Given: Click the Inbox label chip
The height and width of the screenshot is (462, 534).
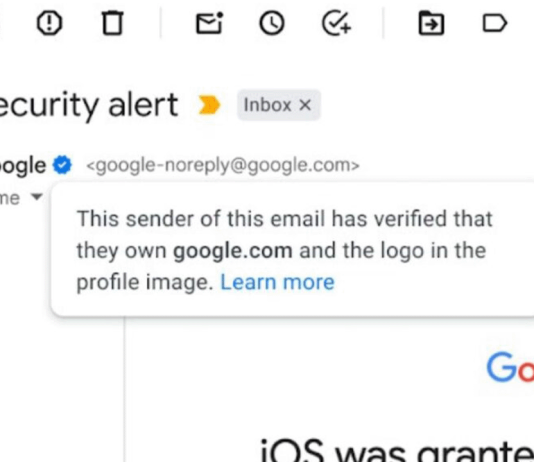Looking at the screenshot, I should (279, 105).
